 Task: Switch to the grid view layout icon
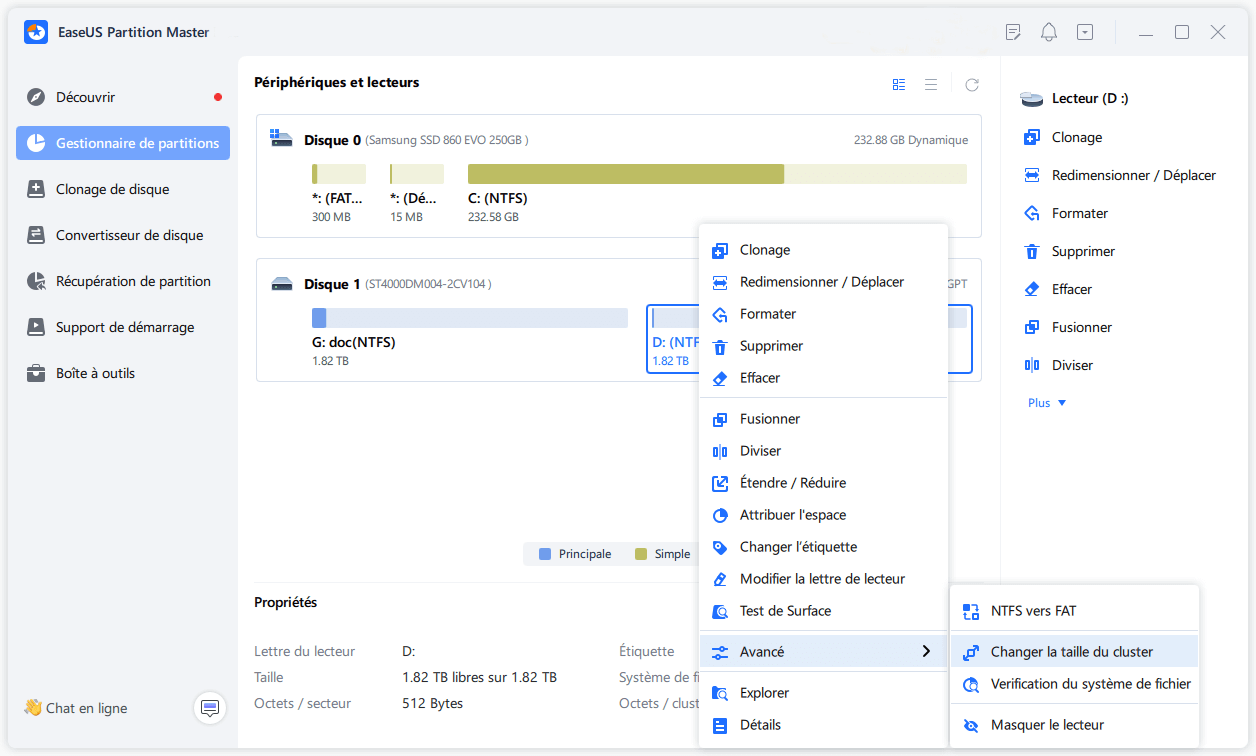pos(899,85)
